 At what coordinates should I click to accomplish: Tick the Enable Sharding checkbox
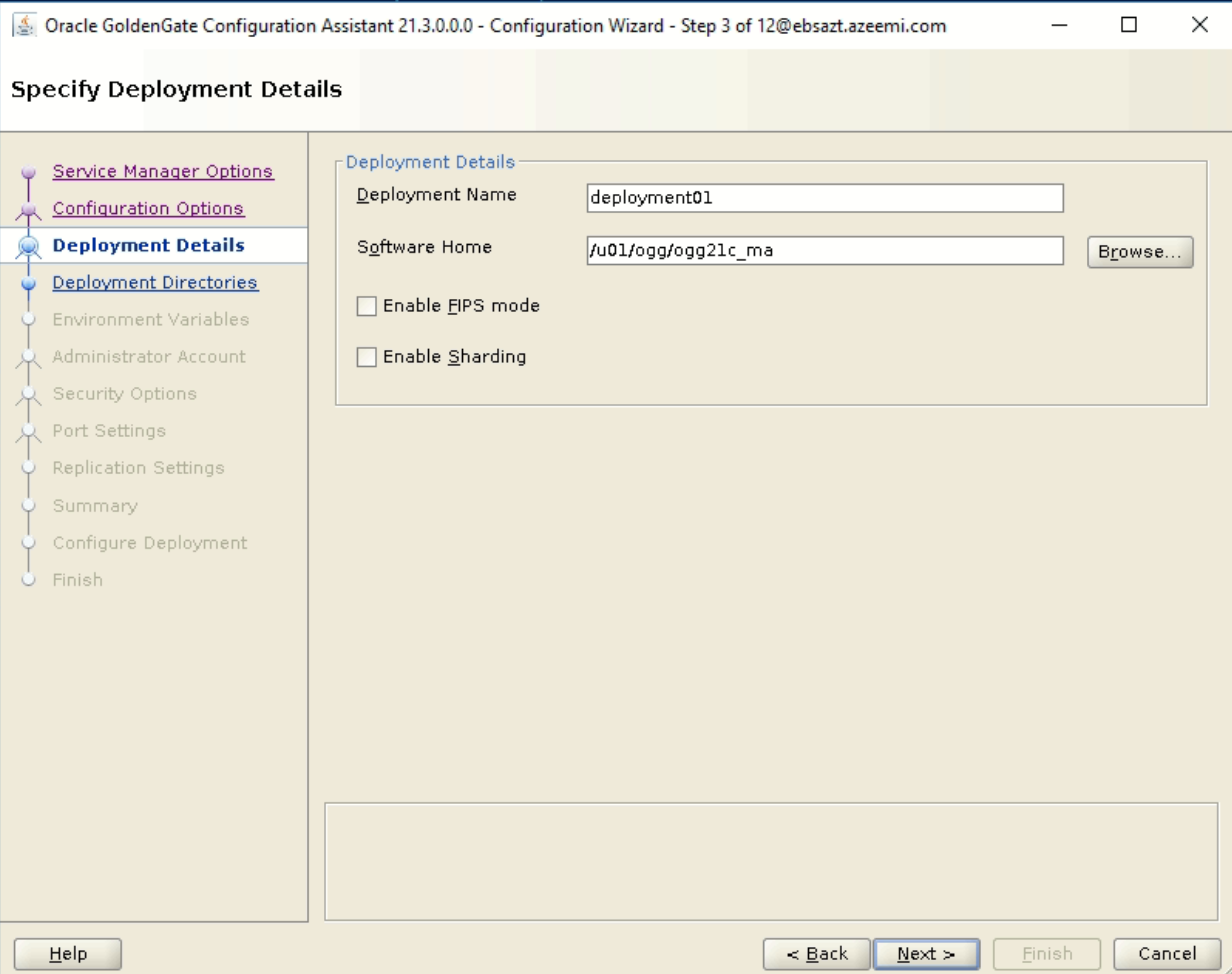pyautogui.click(x=367, y=357)
